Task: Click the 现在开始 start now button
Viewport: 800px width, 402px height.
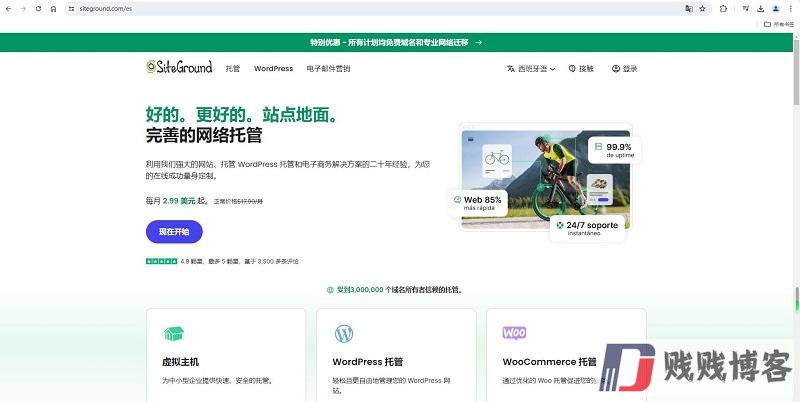Action: (x=174, y=232)
